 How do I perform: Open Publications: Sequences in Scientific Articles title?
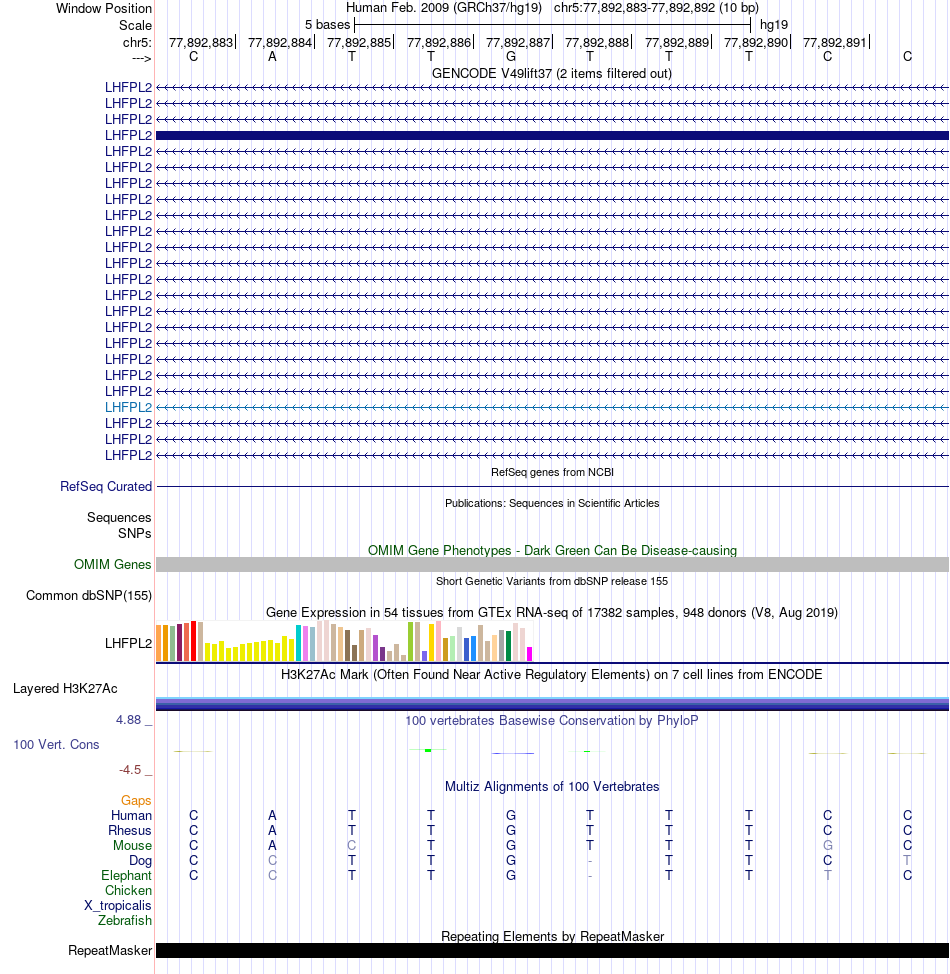tap(552, 503)
